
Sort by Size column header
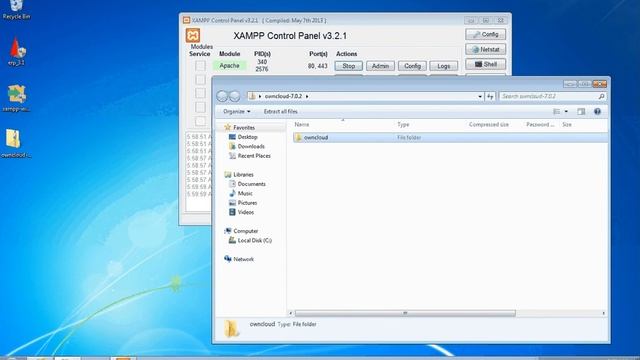[x=567, y=124]
